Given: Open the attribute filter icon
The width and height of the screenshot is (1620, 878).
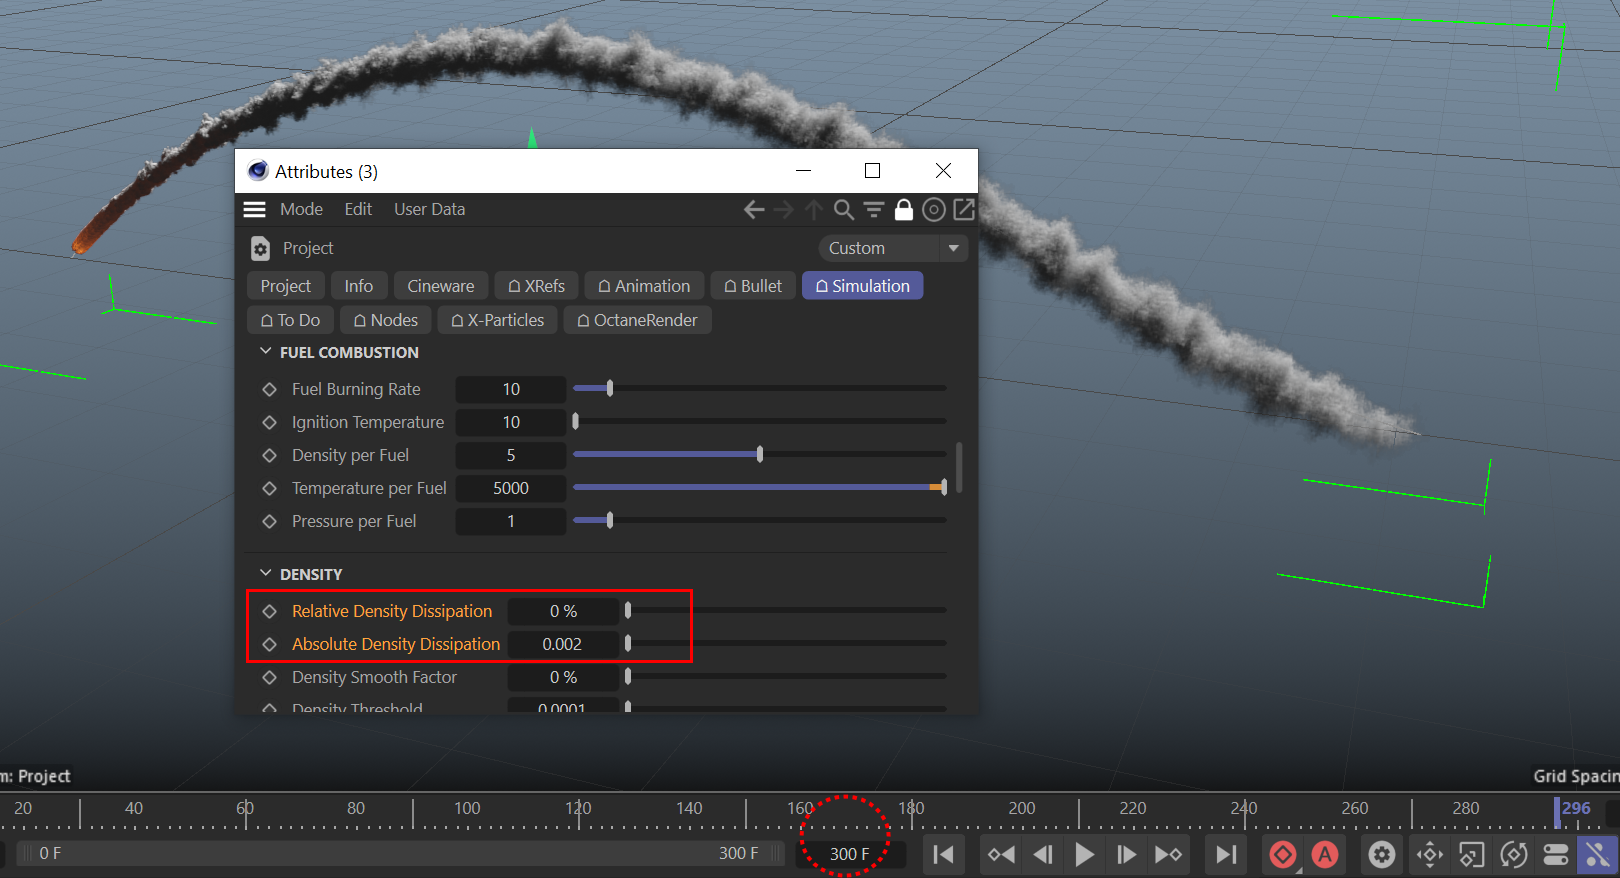Looking at the screenshot, I should coord(874,209).
